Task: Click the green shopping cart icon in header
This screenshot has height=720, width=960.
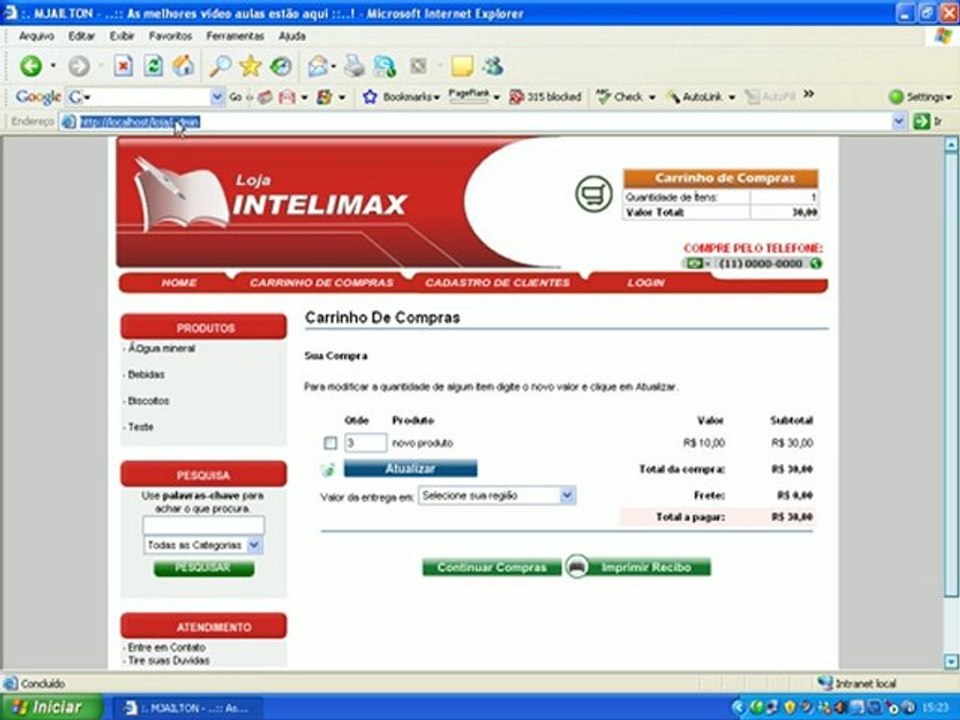Action: pos(593,193)
